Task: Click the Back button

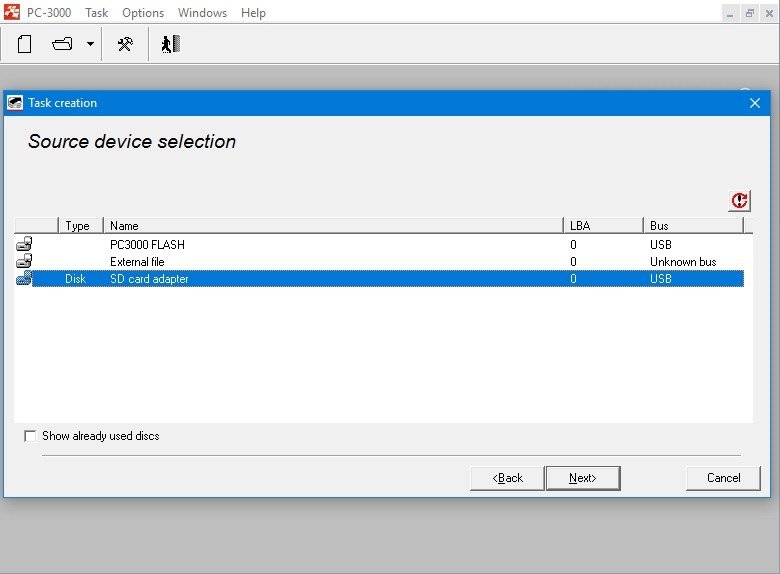Action: coord(507,478)
